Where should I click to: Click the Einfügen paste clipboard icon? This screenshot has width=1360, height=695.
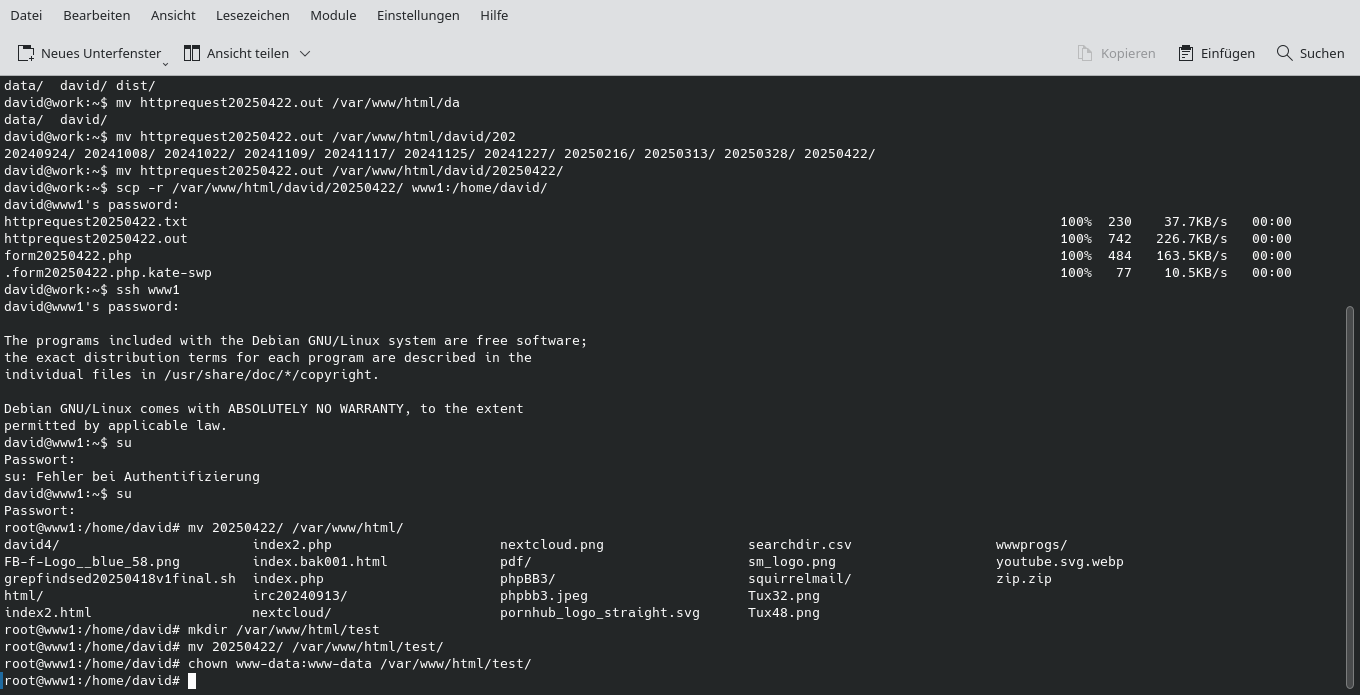[x=1186, y=53]
